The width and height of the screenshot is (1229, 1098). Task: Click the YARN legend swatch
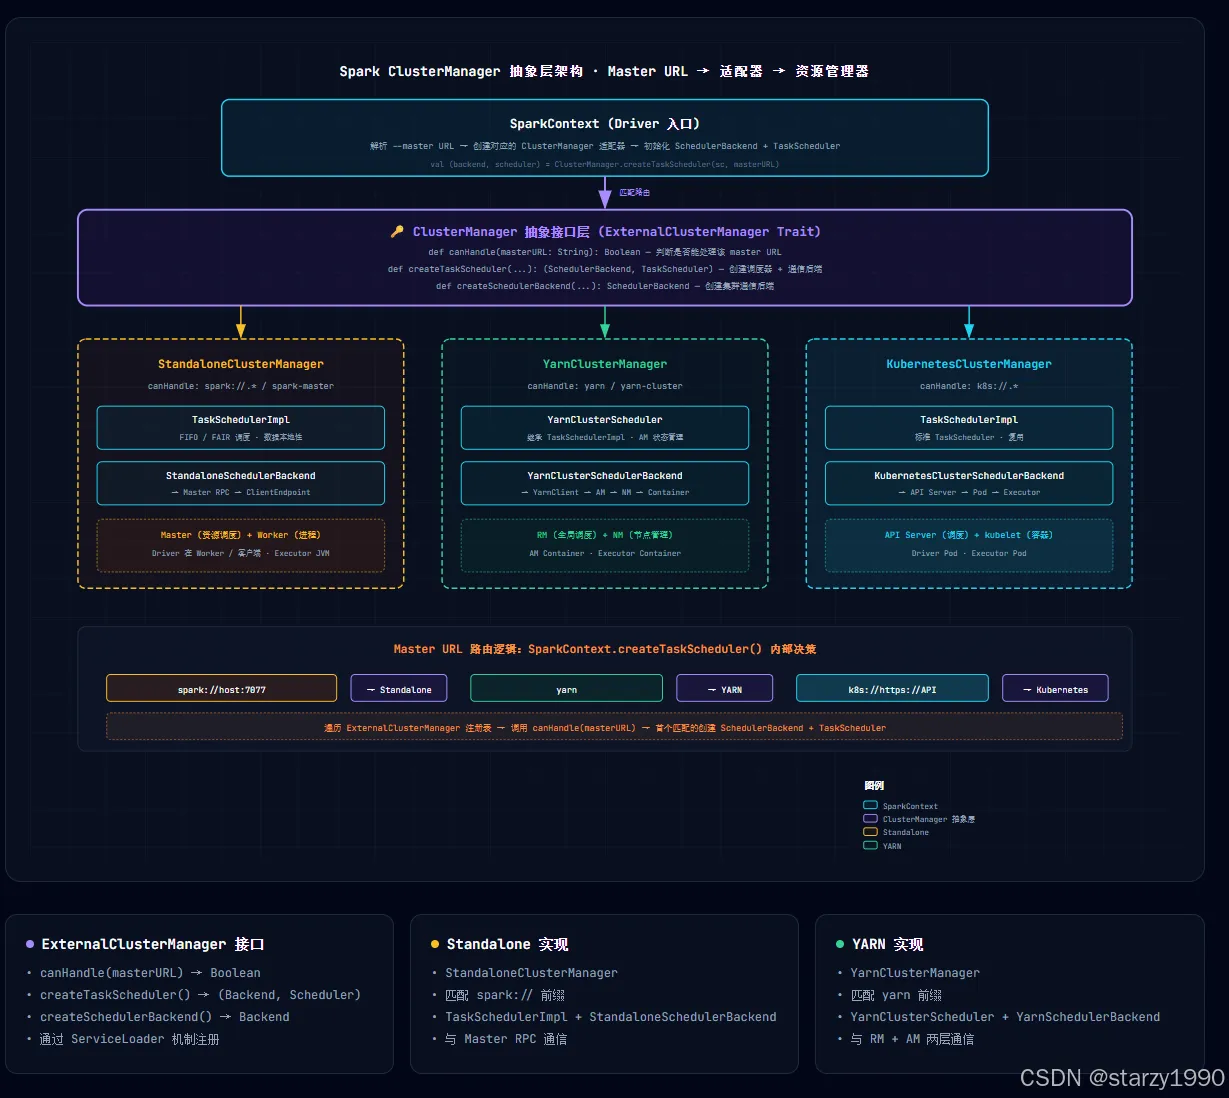click(x=870, y=845)
